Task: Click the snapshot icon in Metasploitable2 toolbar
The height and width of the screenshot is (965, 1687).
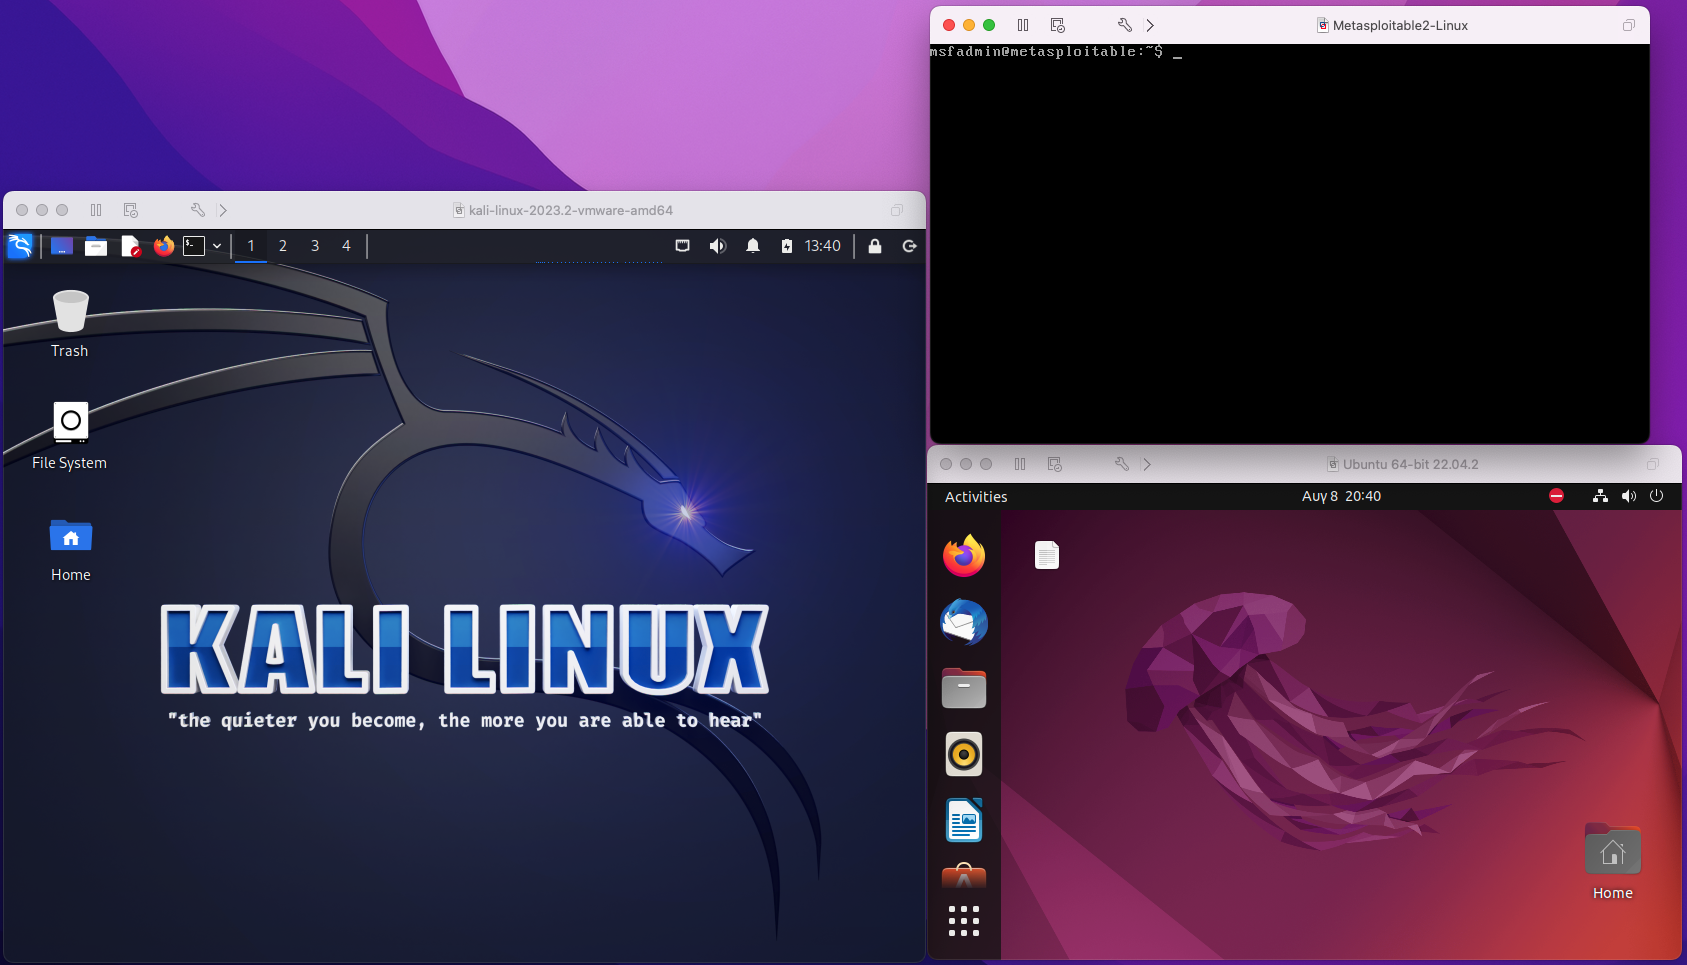Action: pos(1058,25)
